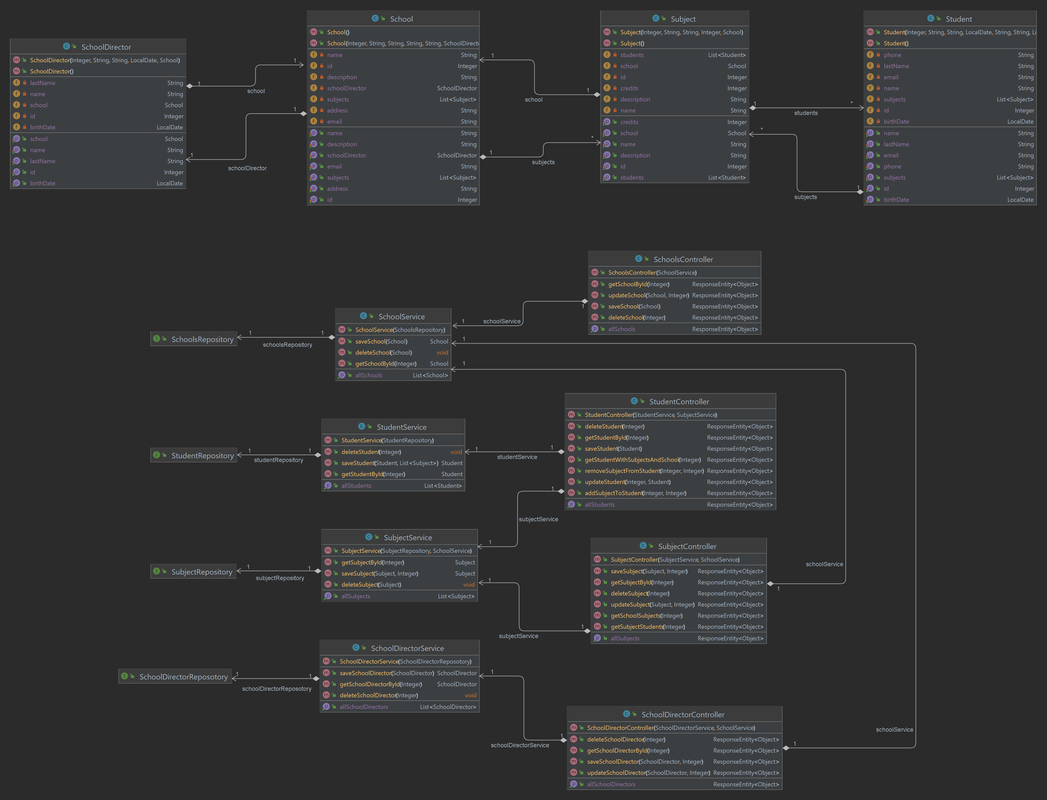Click the interface icon on StudentRepository node
This screenshot has width=1047, height=800.
157,455
